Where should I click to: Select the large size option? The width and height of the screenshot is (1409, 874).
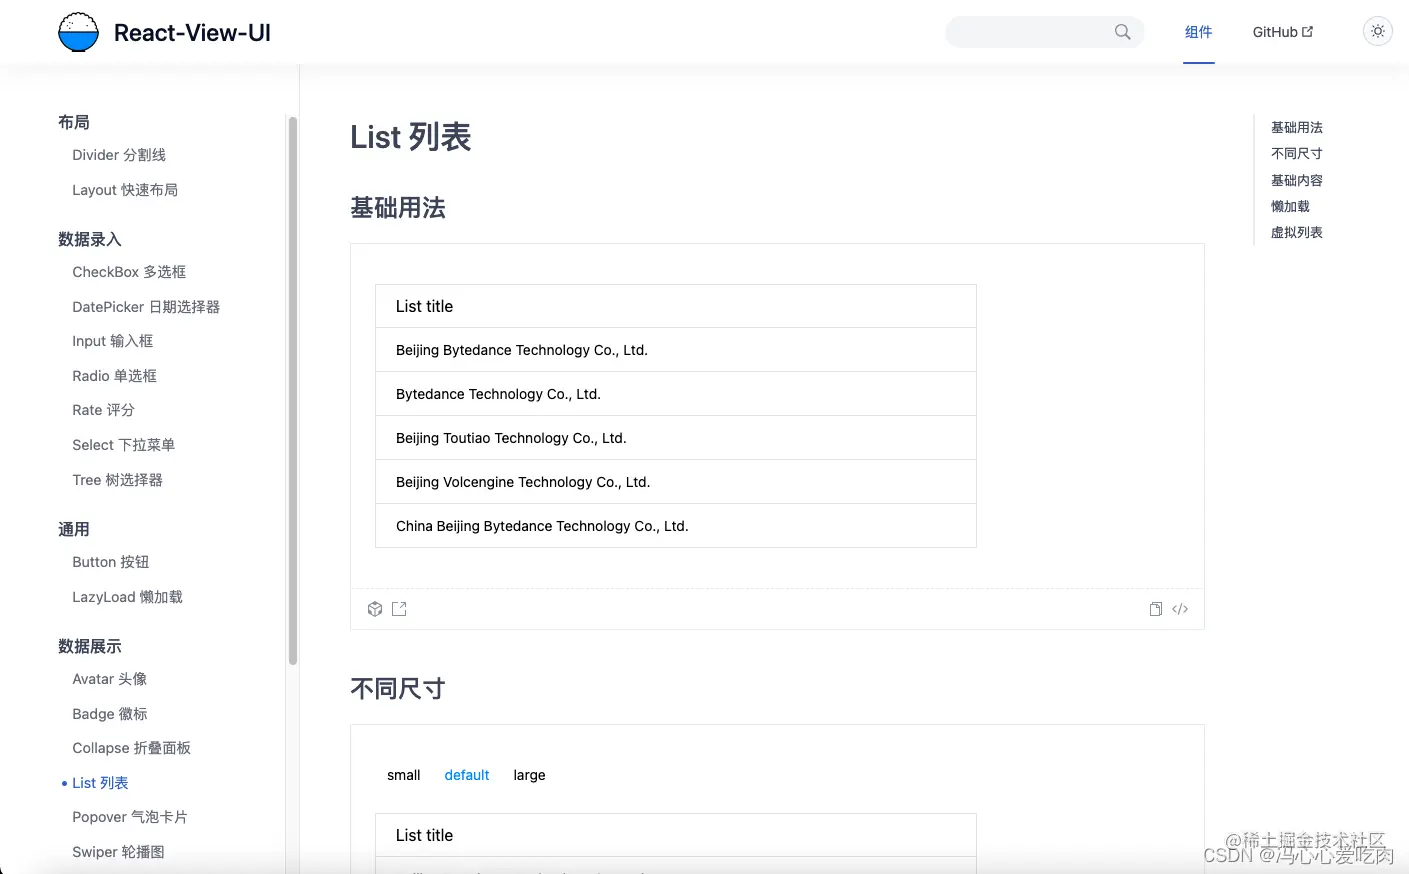click(x=529, y=775)
